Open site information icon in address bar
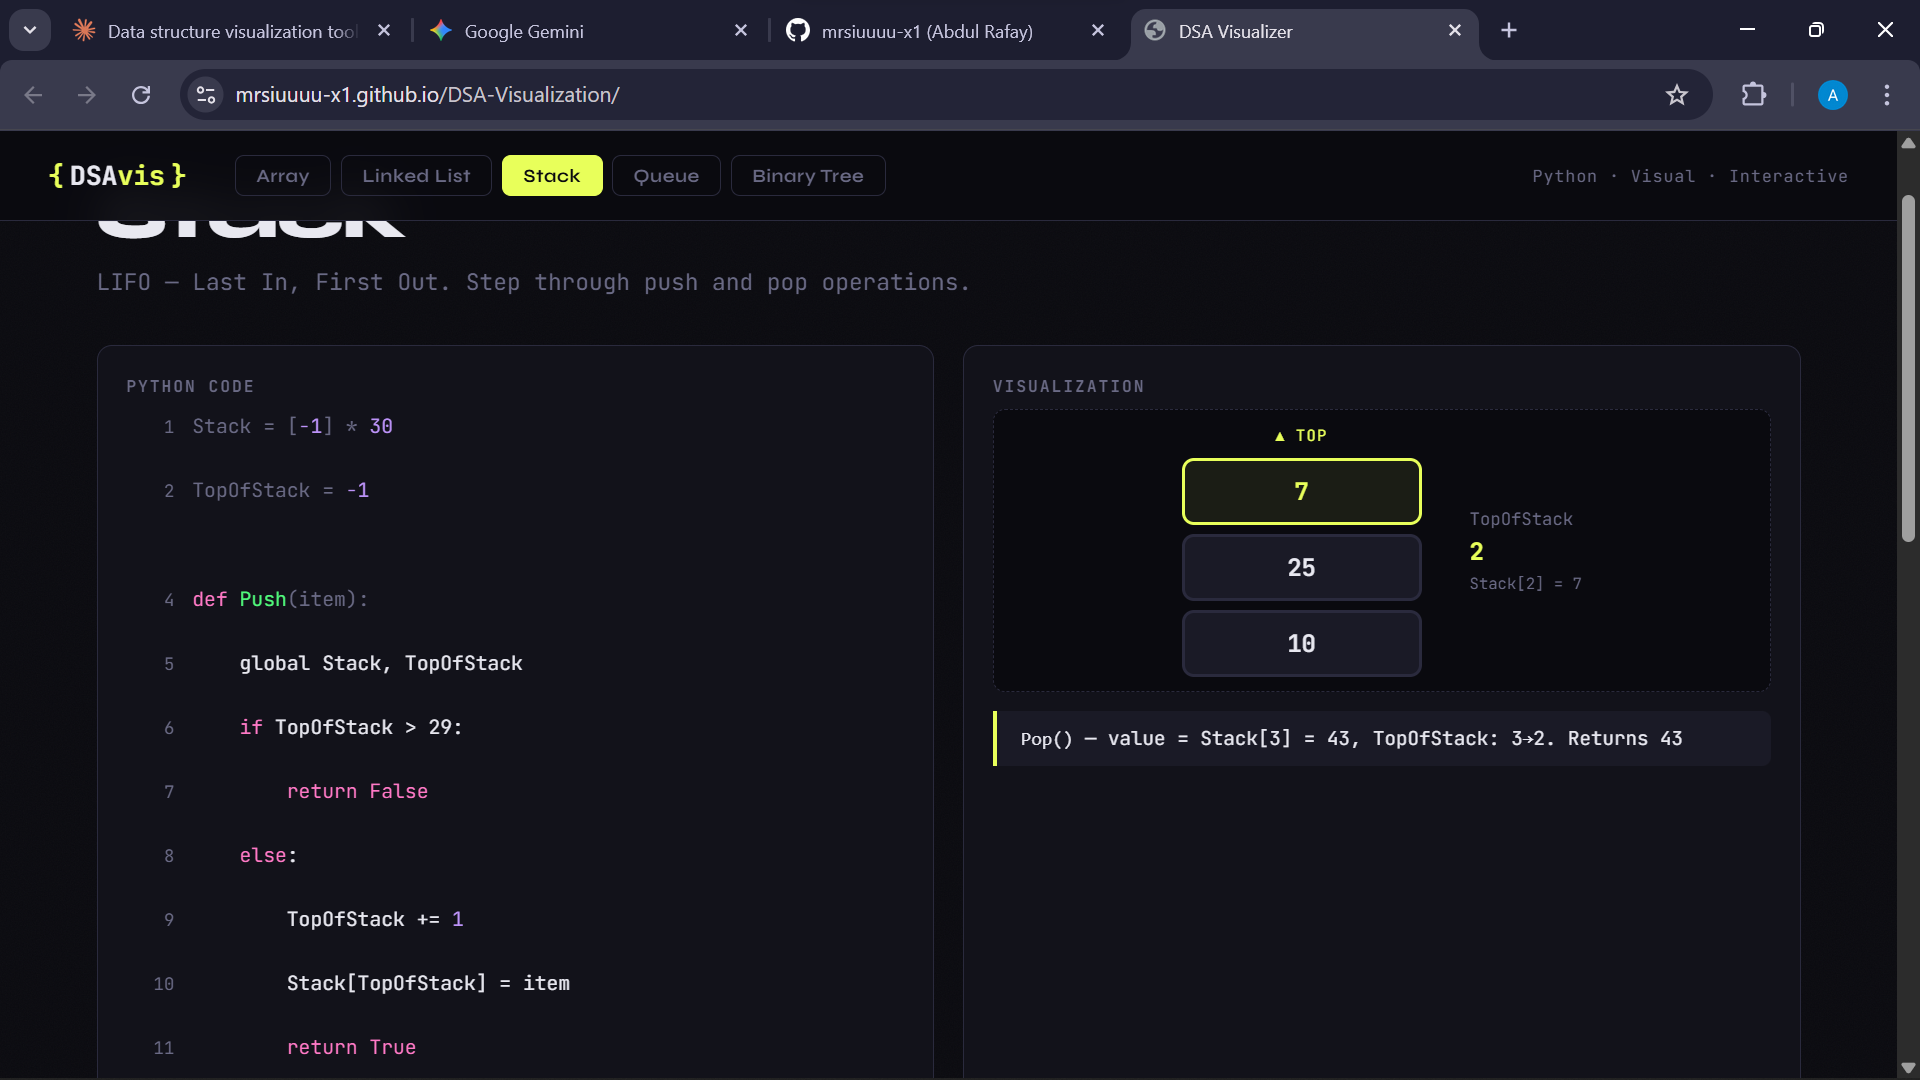The height and width of the screenshot is (1080, 1920). click(206, 95)
